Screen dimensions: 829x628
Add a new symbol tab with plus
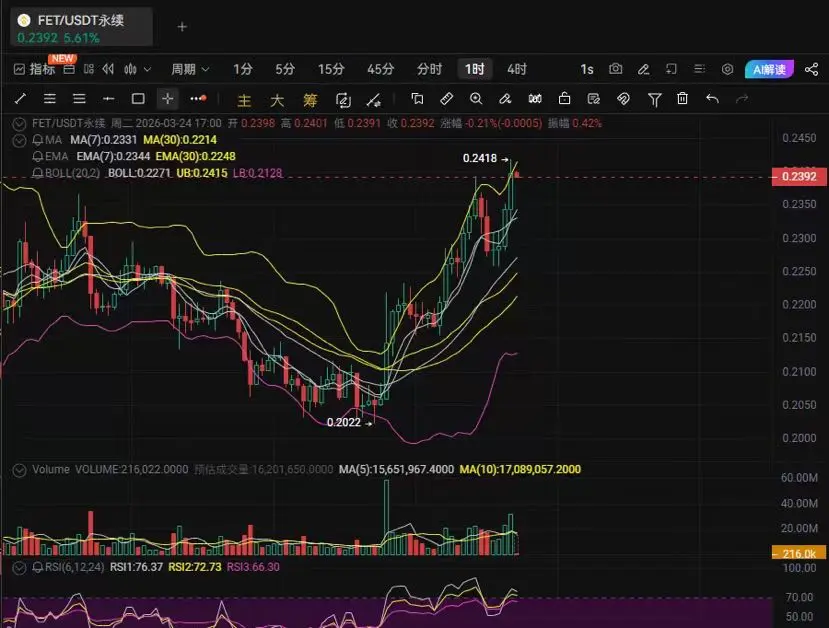[182, 27]
